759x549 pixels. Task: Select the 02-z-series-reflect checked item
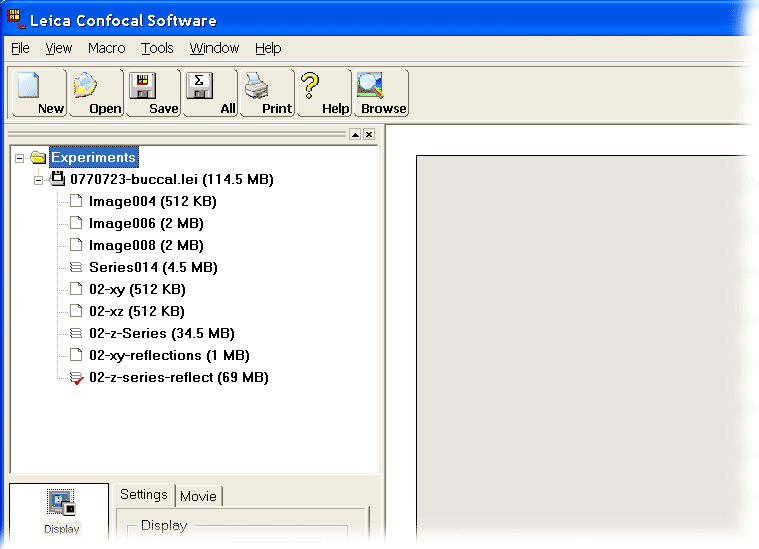[x=178, y=378]
